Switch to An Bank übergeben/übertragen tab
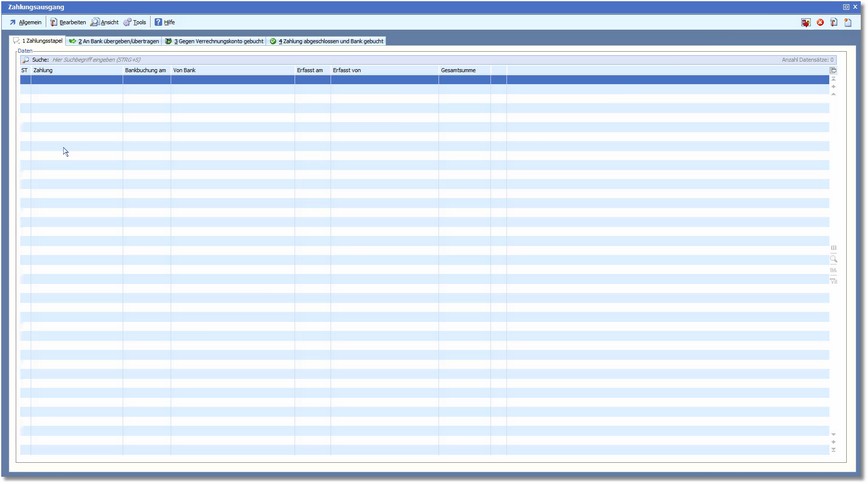 (114, 41)
